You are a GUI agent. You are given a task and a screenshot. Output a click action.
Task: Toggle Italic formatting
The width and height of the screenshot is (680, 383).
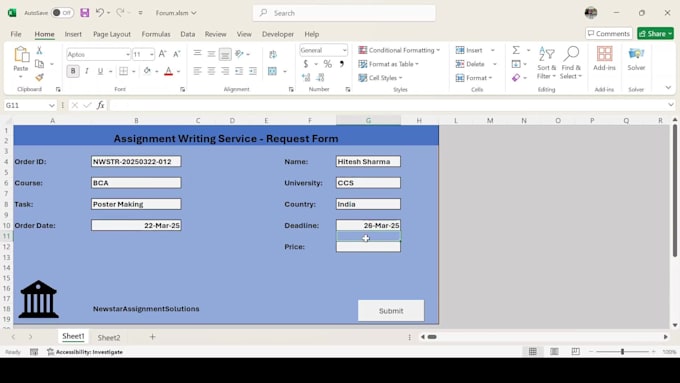87,71
